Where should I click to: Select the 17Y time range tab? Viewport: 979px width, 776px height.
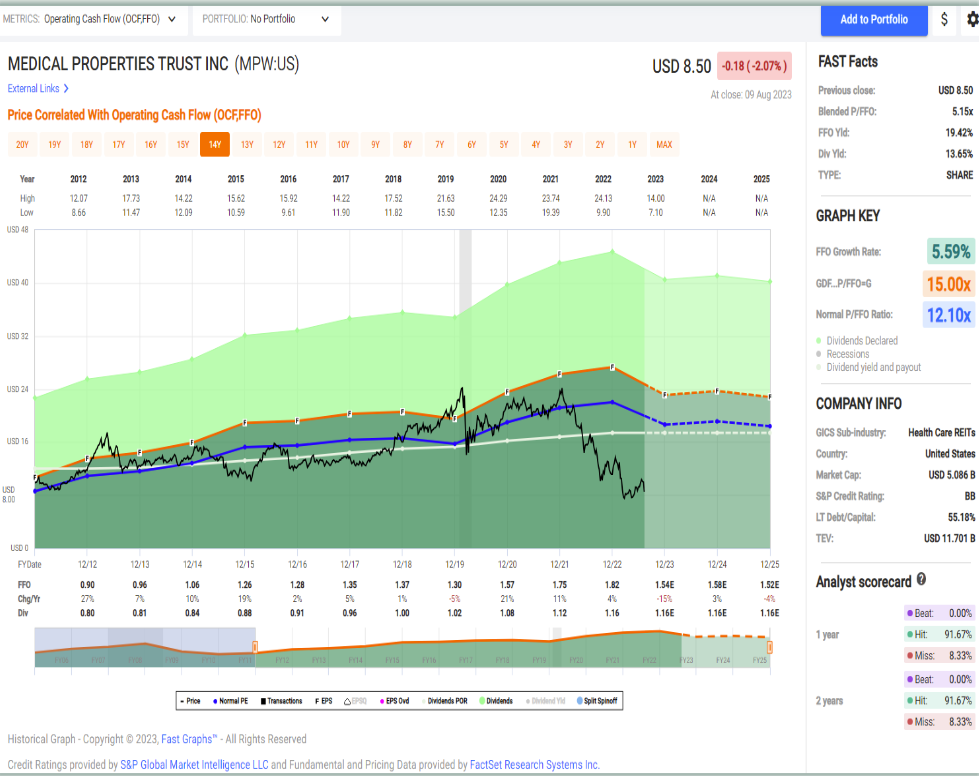coord(119,144)
